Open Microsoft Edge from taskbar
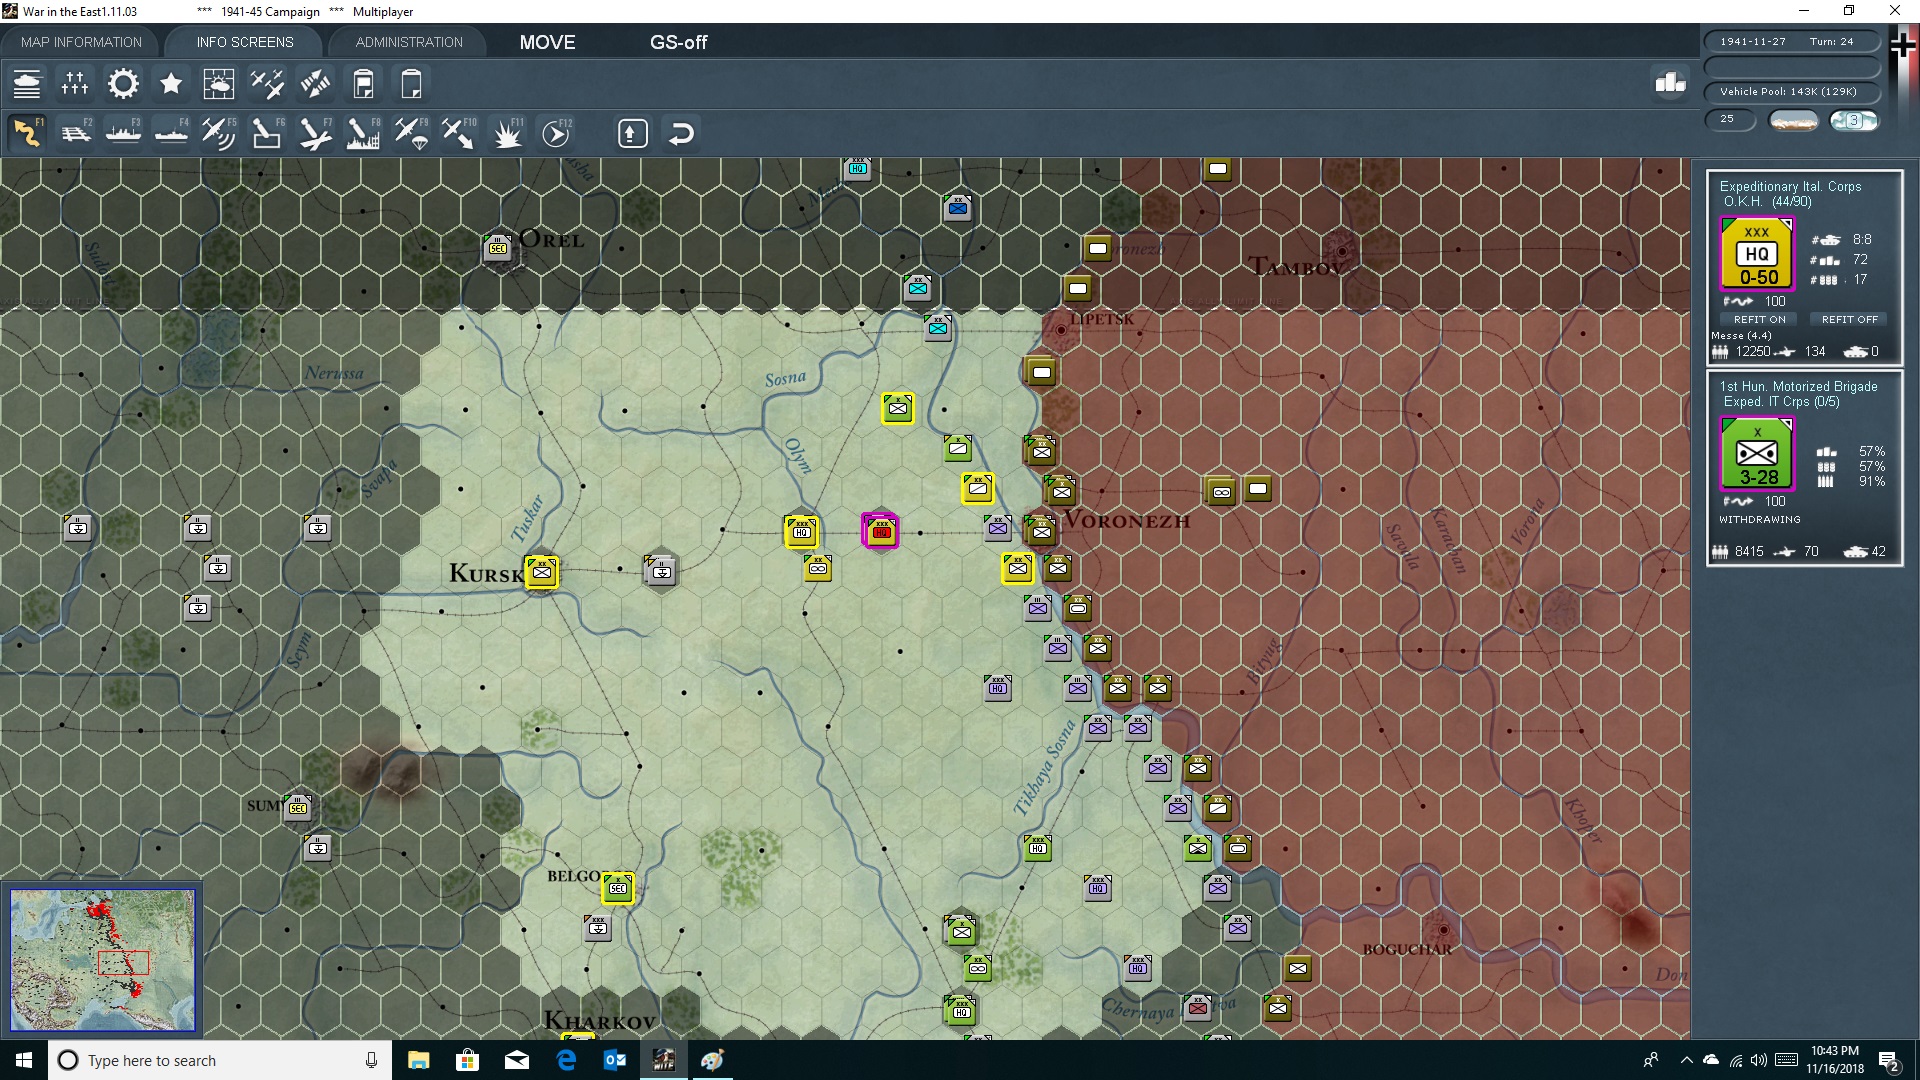1920x1080 pixels. (566, 1060)
